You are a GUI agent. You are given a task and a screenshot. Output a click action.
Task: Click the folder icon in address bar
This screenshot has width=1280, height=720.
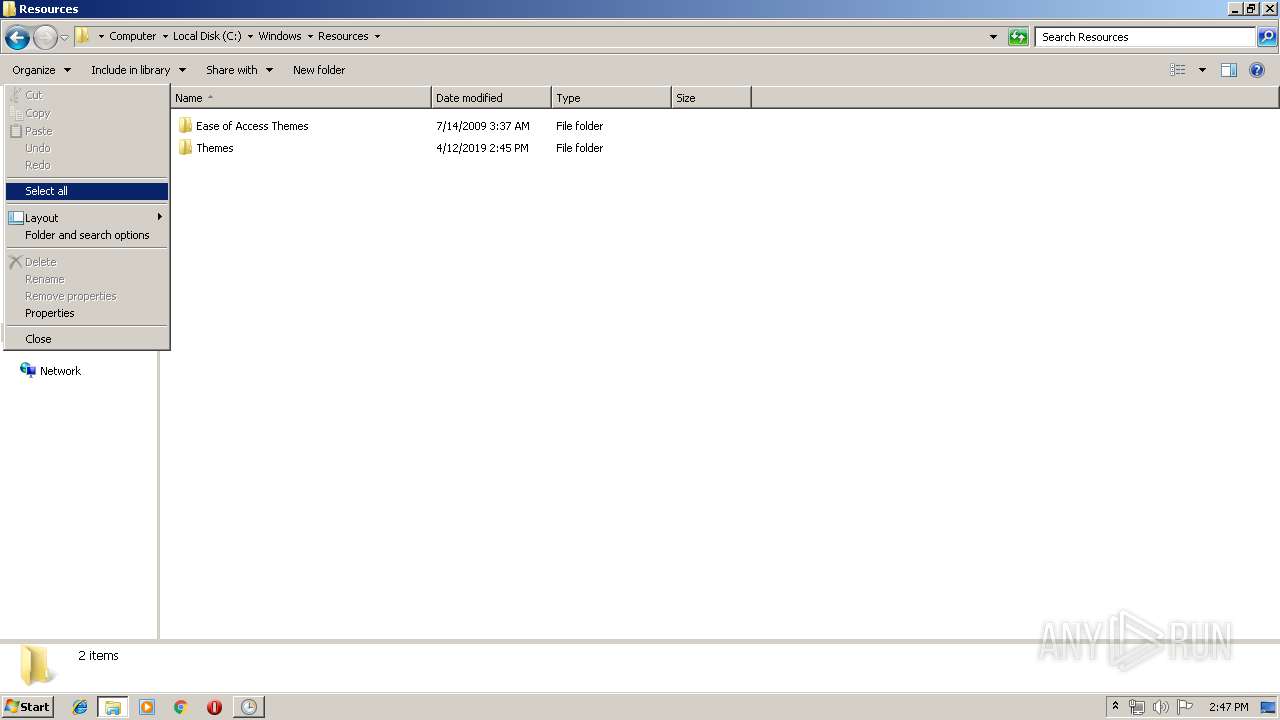(x=83, y=36)
